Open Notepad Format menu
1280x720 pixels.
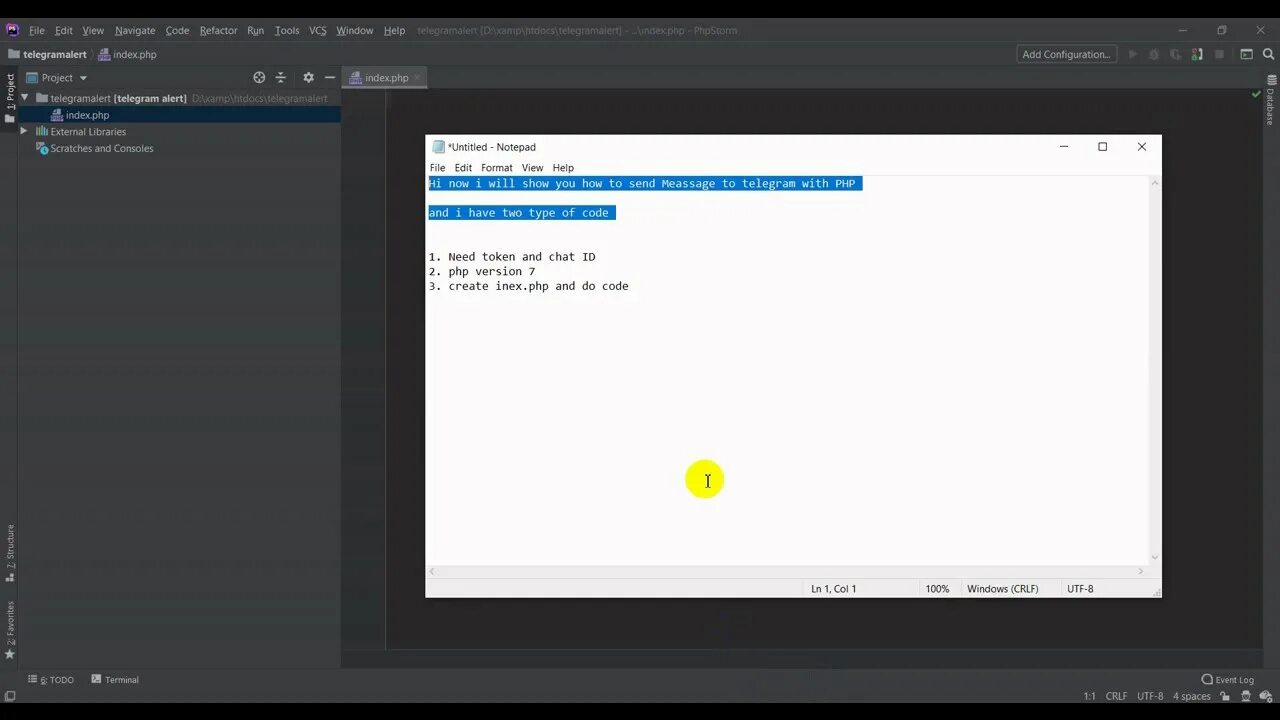pyautogui.click(x=496, y=168)
